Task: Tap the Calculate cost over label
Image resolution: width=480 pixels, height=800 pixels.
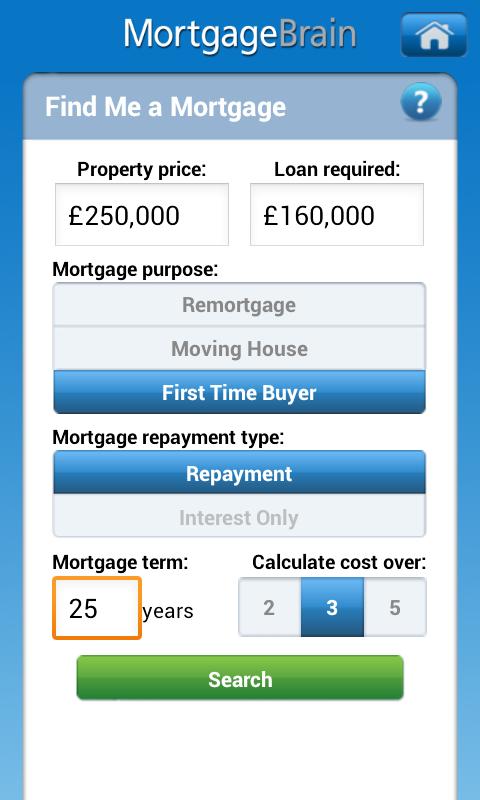Action: pyautogui.click(x=339, y=562)
